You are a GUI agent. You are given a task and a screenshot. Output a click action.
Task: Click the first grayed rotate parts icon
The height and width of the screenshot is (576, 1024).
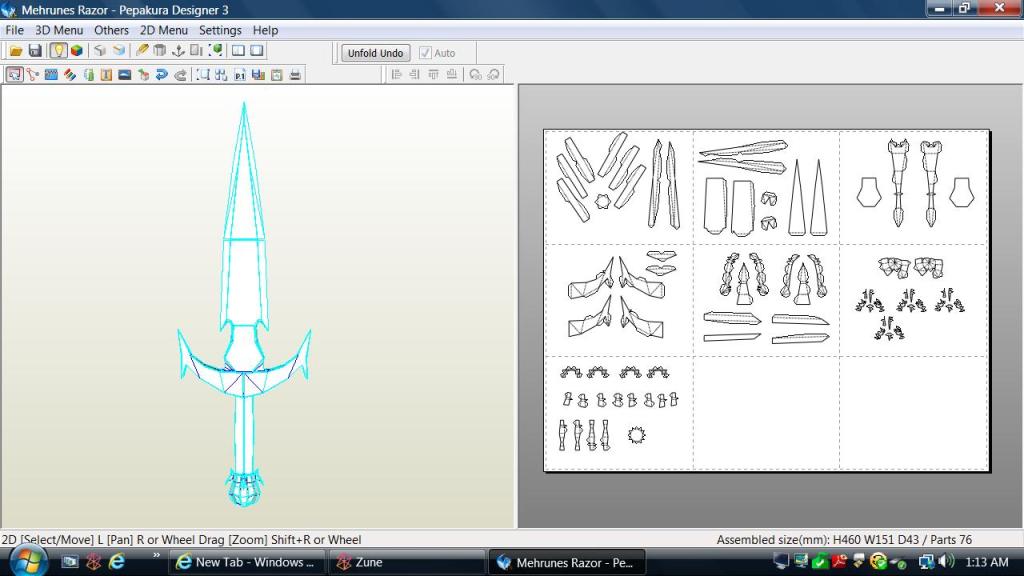click(x=475, y=74)
